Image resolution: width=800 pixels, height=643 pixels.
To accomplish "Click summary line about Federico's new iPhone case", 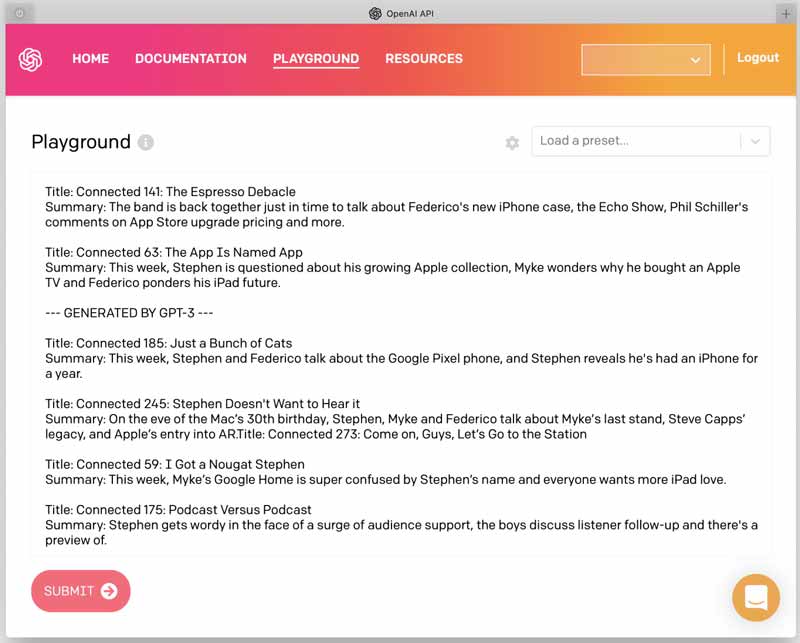I will point(396,215).
